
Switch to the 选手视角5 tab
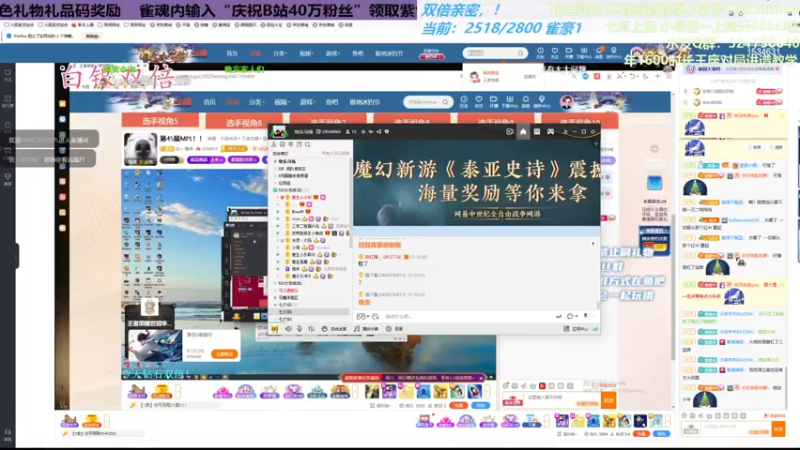(x=160, y=121)
